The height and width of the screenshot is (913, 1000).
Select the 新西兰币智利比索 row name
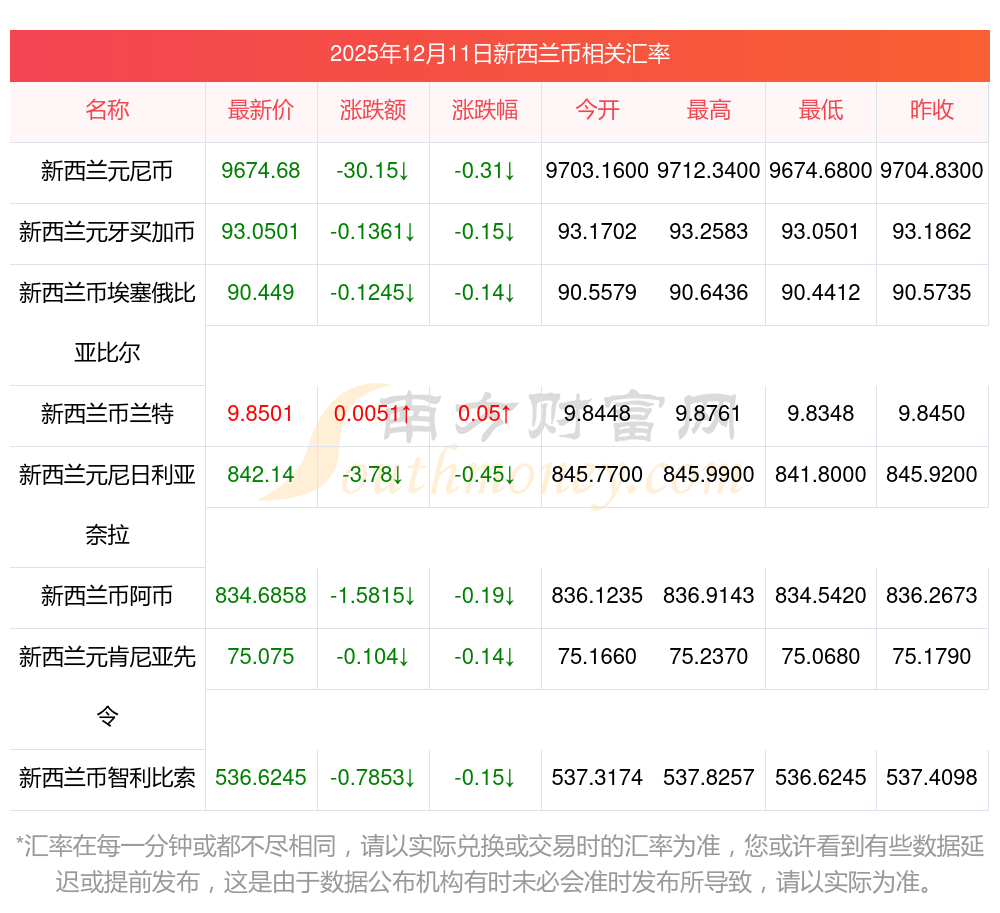click(x=107, y=778)
